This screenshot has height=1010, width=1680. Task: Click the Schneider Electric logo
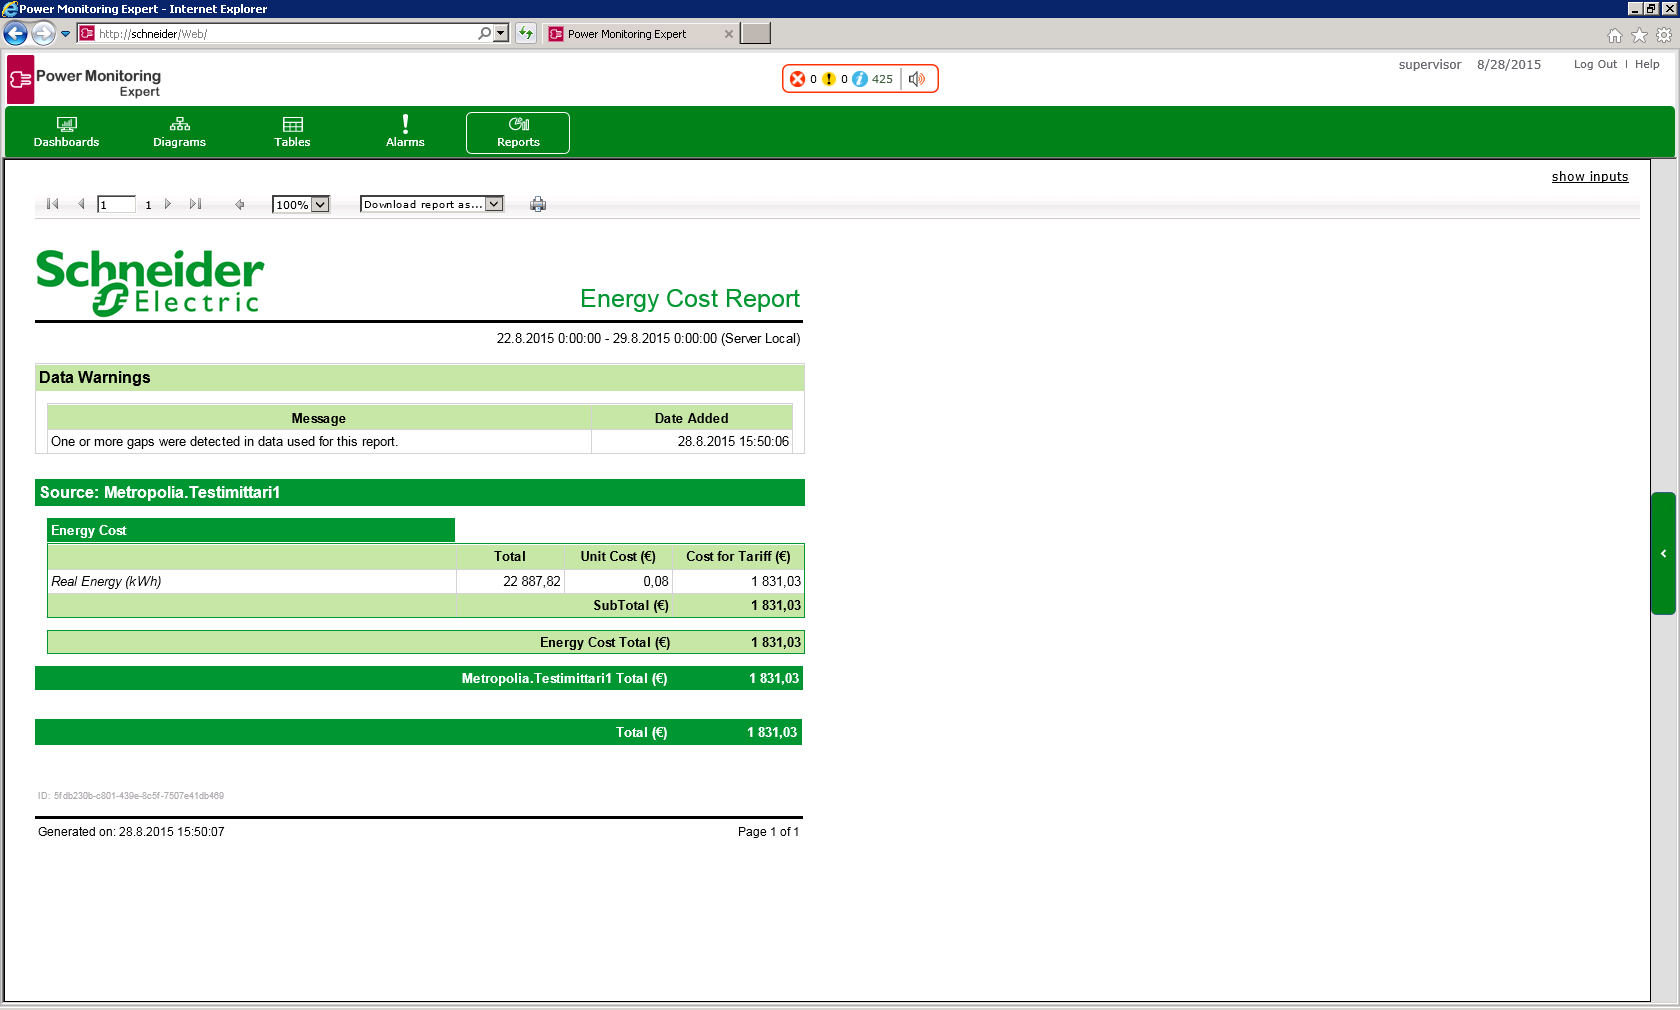[150, 283]
